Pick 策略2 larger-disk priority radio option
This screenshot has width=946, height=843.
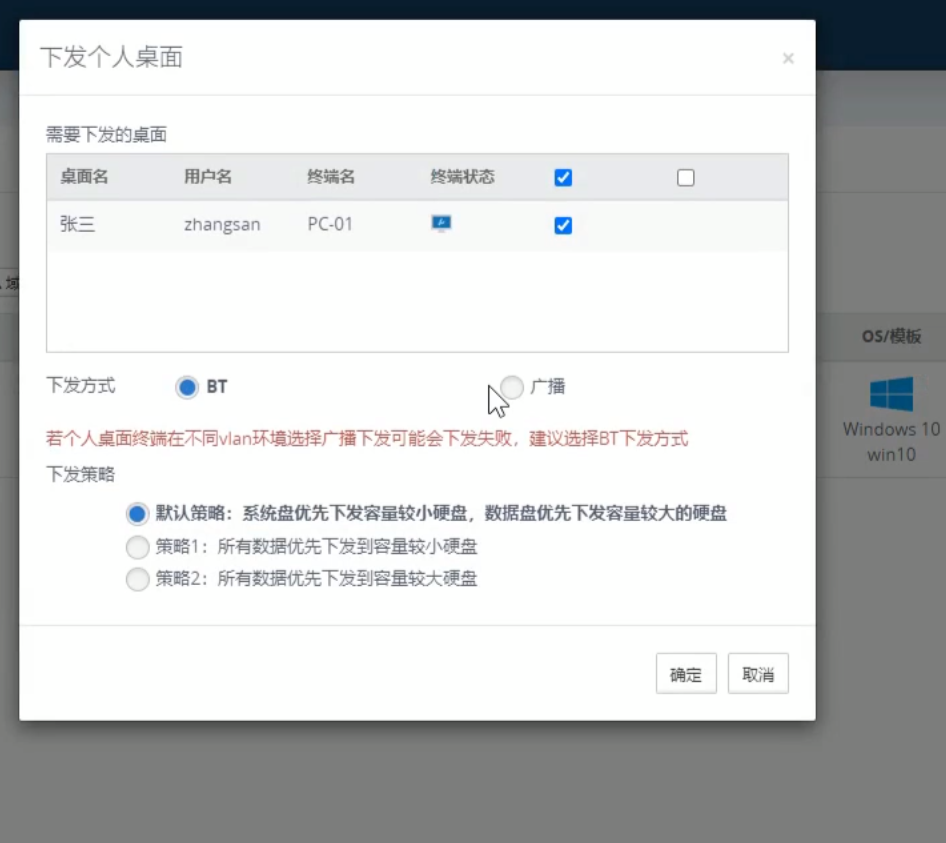[x=137, y=579]
